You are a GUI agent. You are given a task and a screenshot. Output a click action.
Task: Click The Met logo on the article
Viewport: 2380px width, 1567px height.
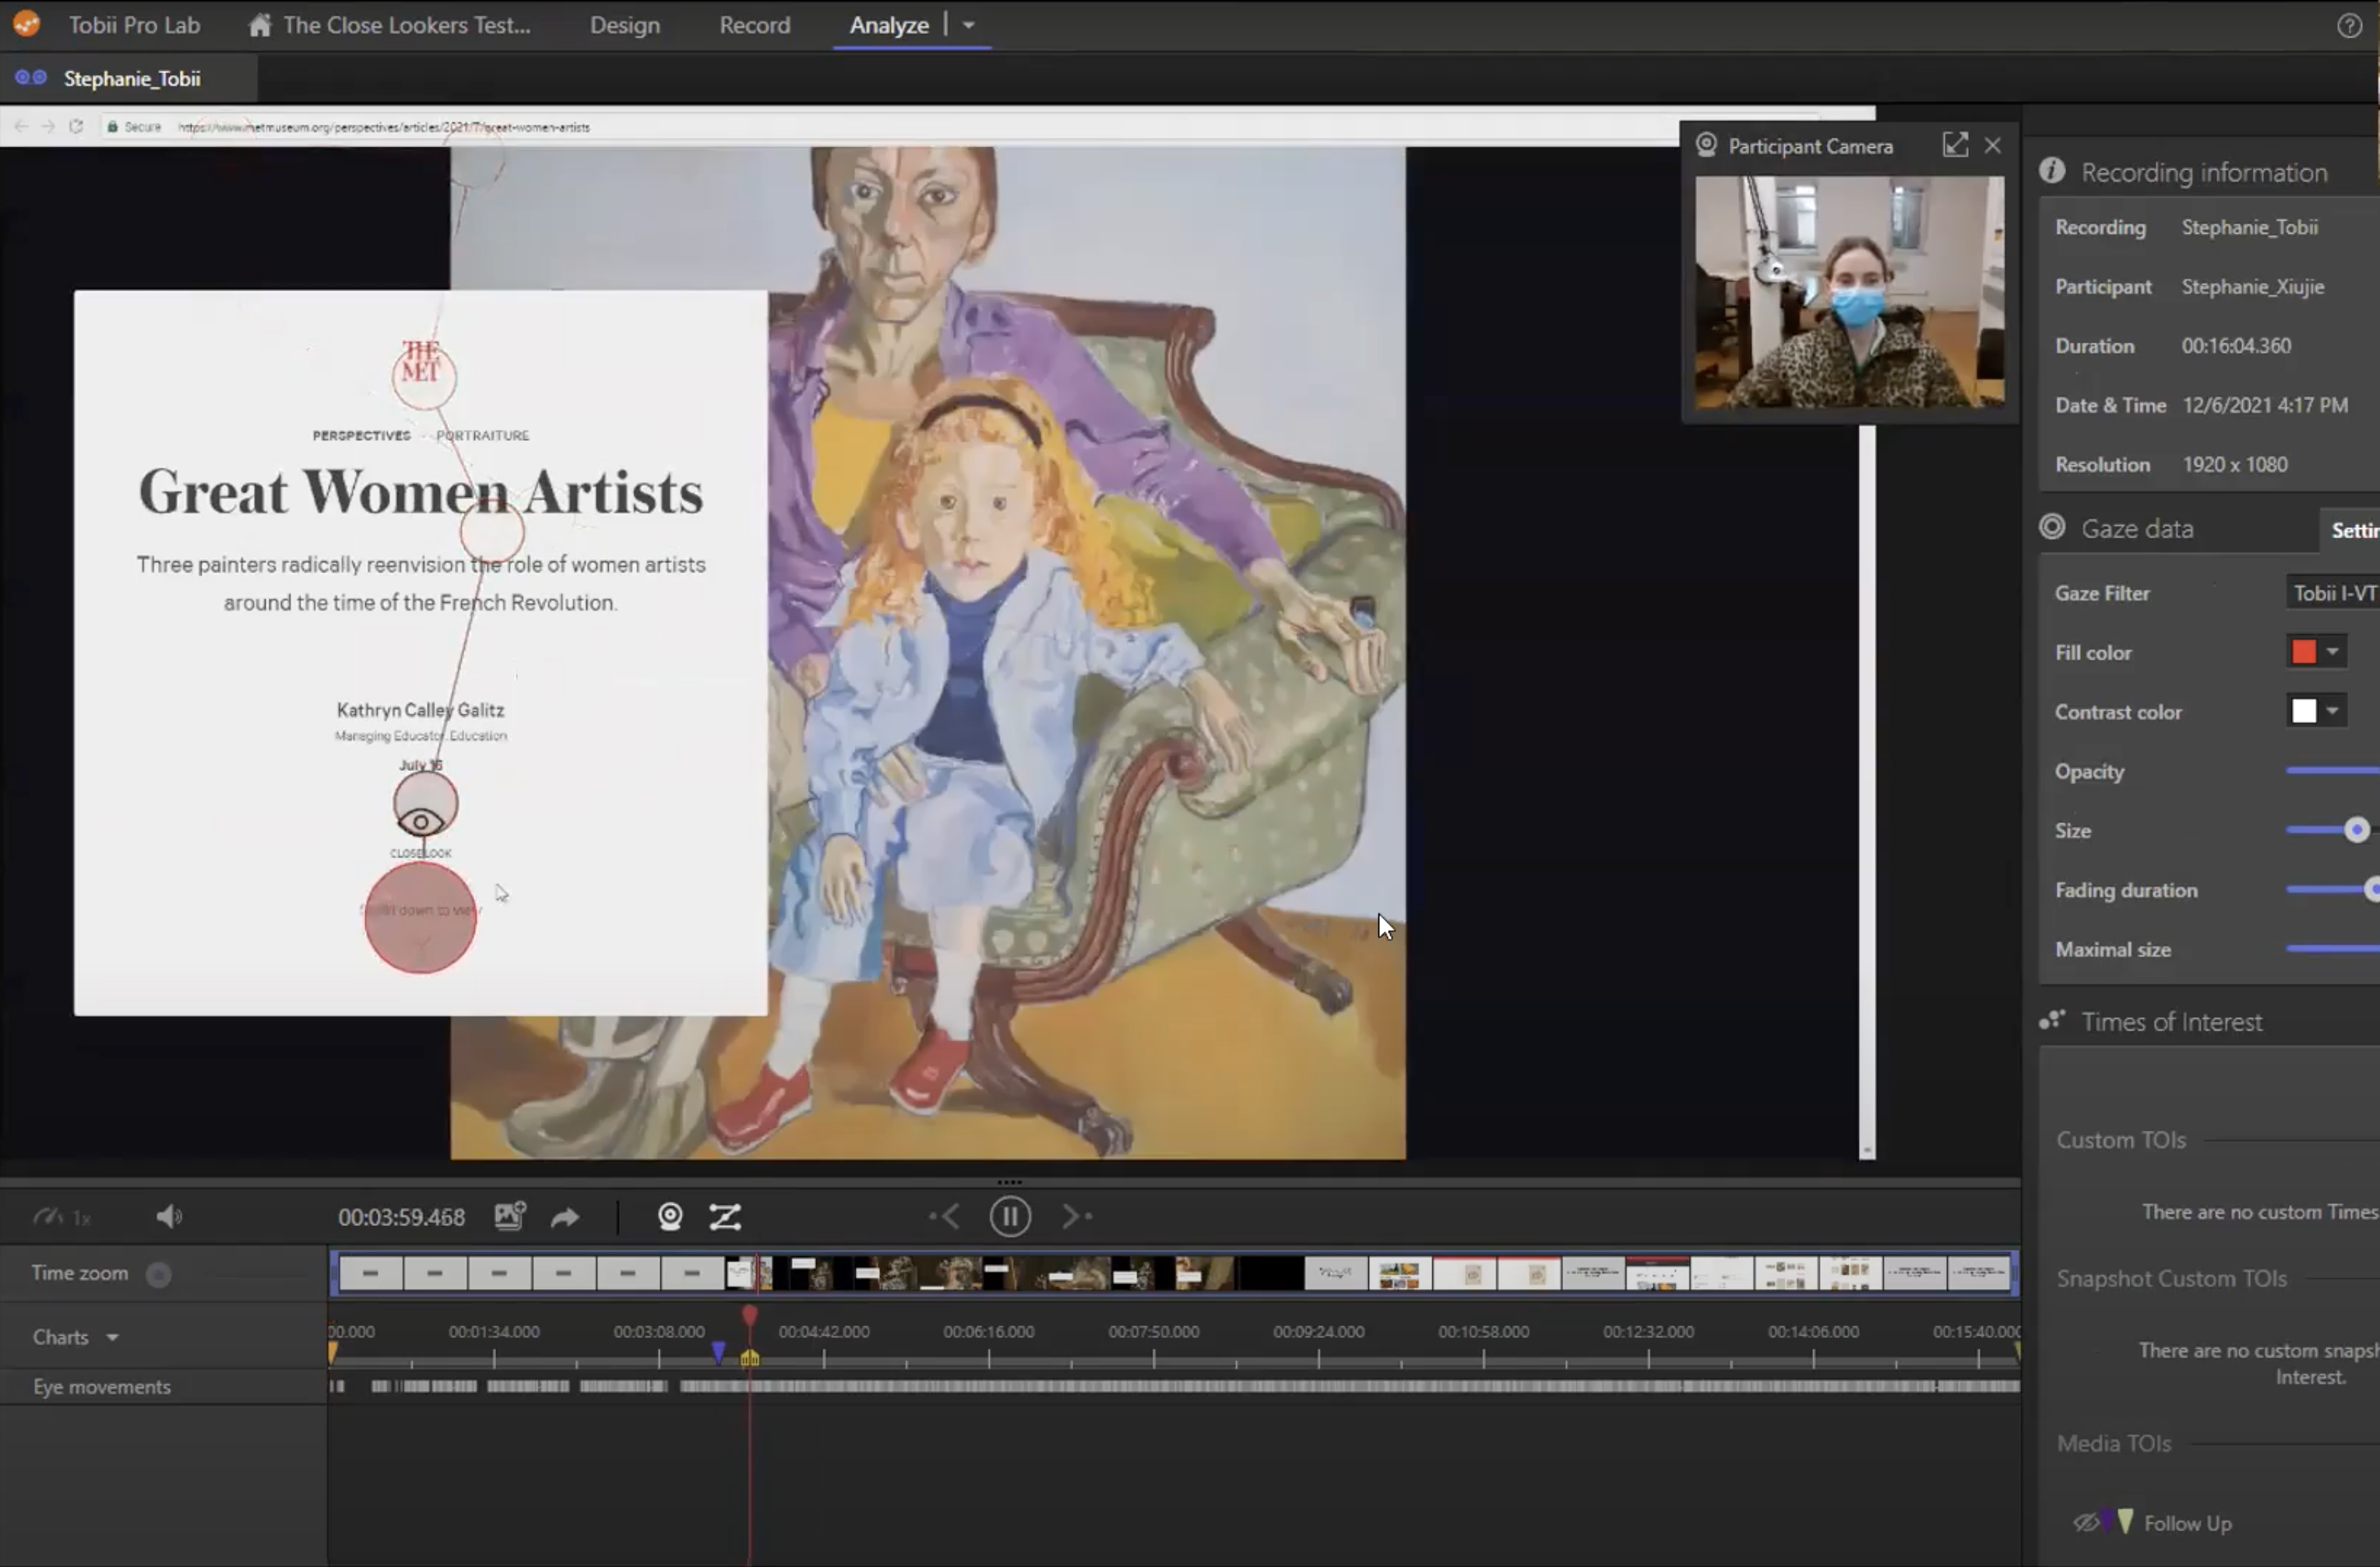pos(421,361)
